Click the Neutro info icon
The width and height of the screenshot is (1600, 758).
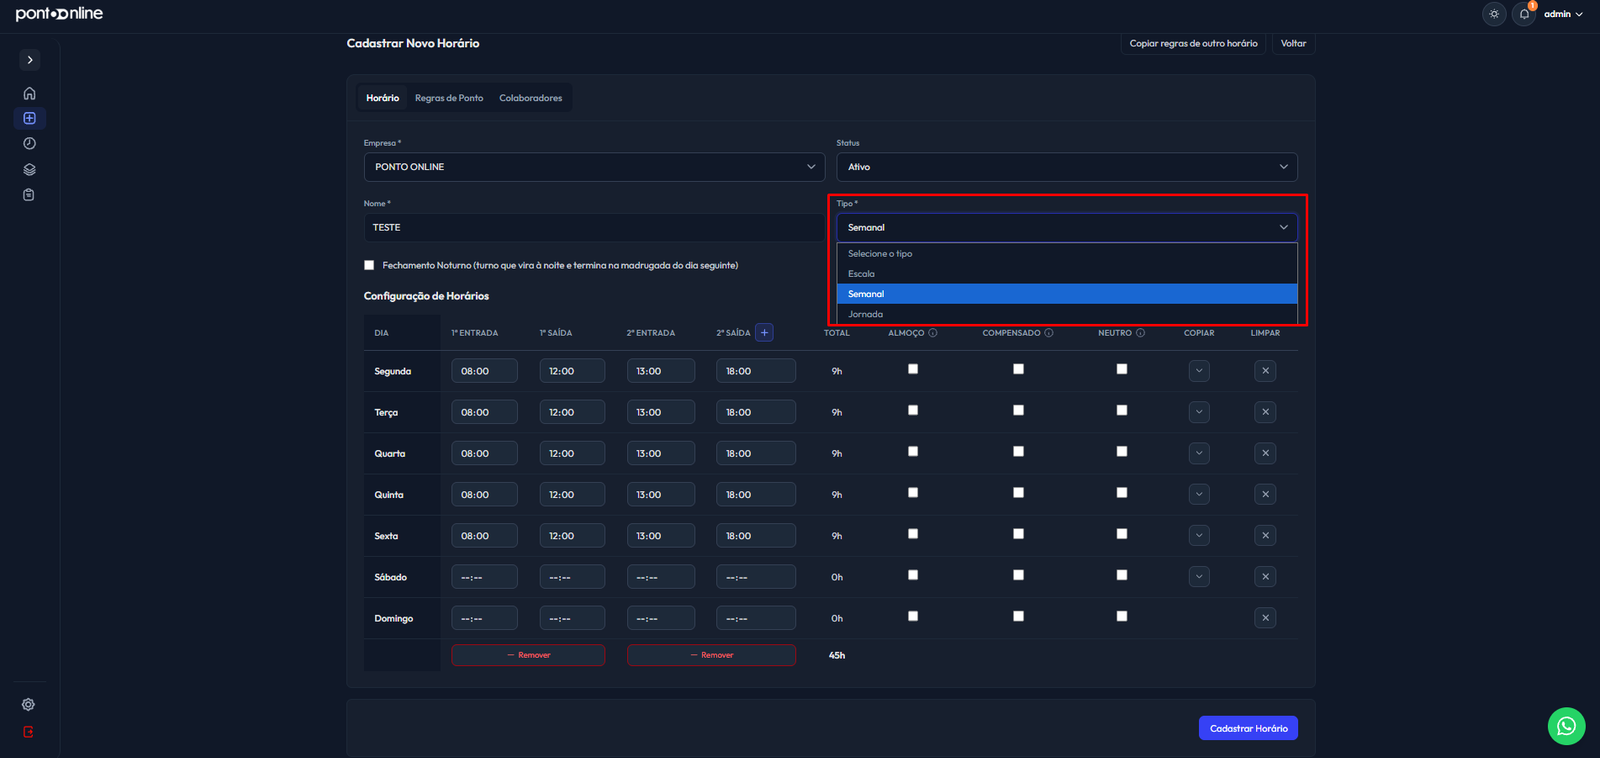(1140, 333)
